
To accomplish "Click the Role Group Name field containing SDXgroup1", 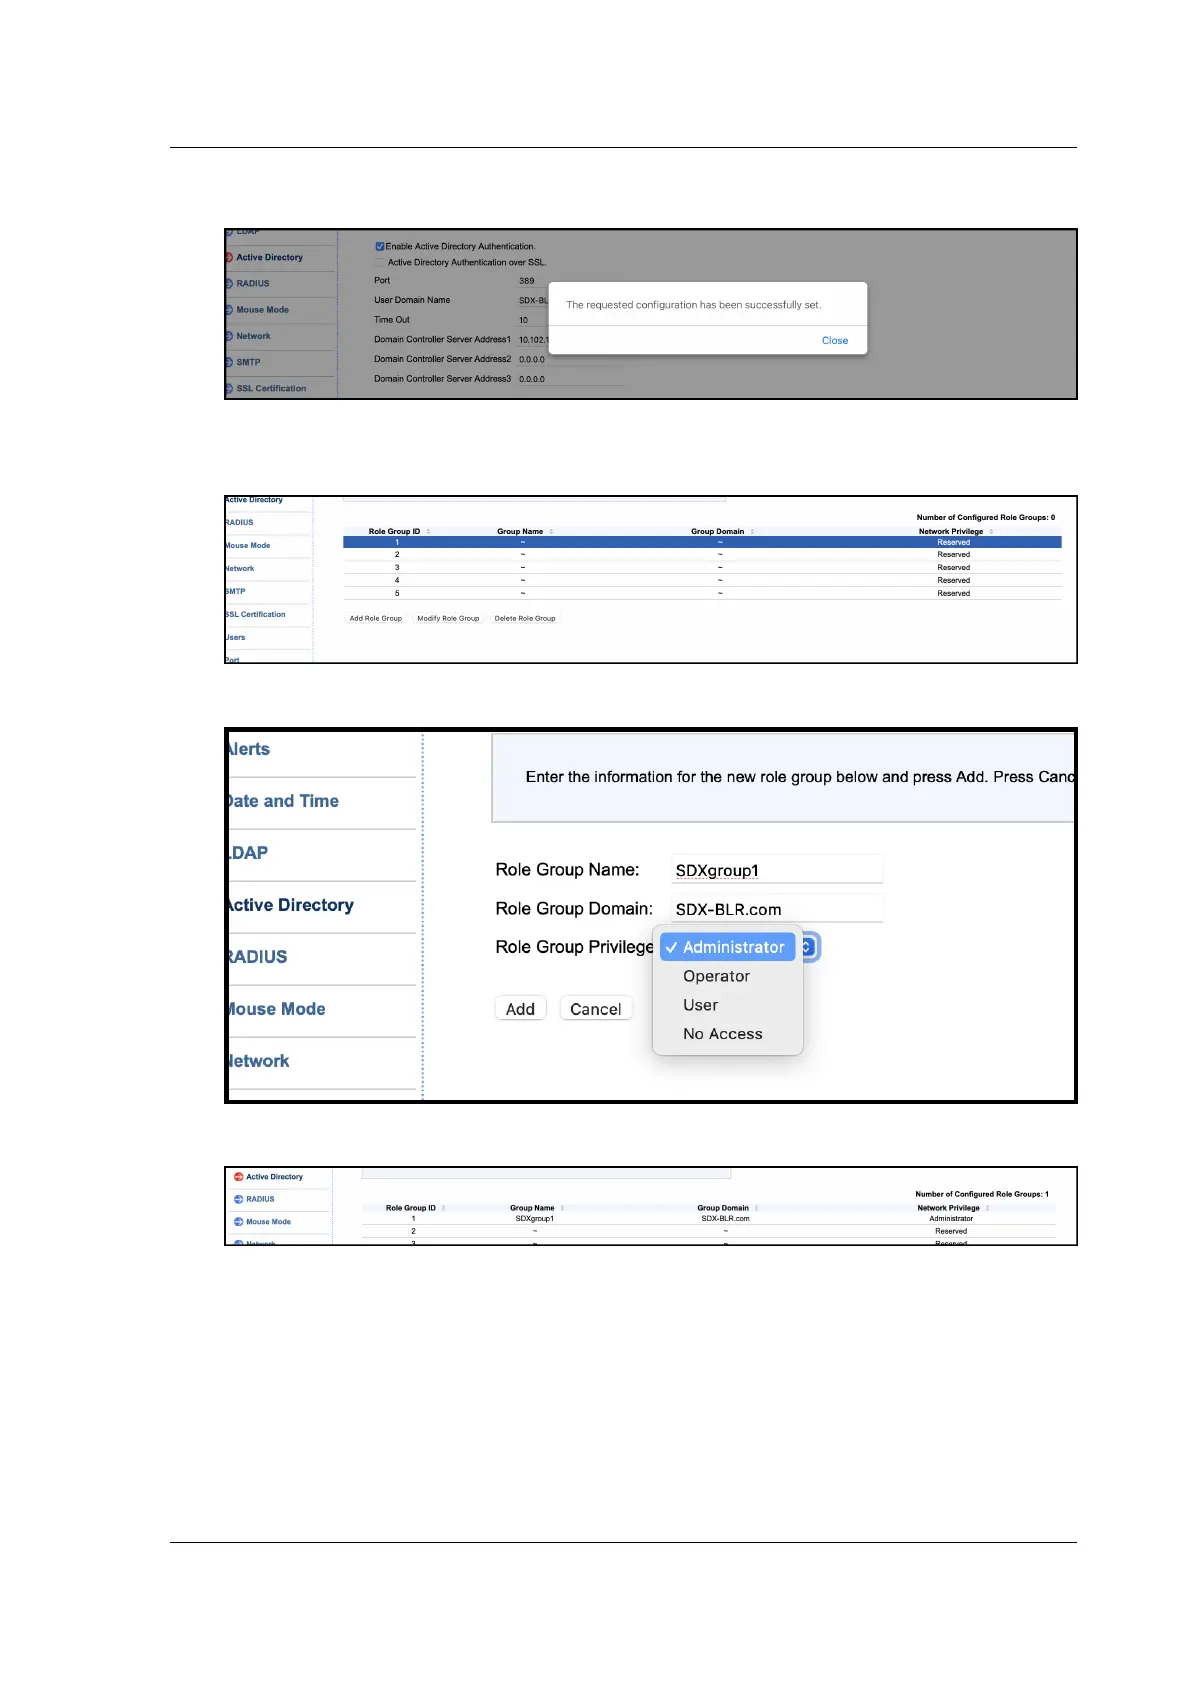I will tap(777, 870).
